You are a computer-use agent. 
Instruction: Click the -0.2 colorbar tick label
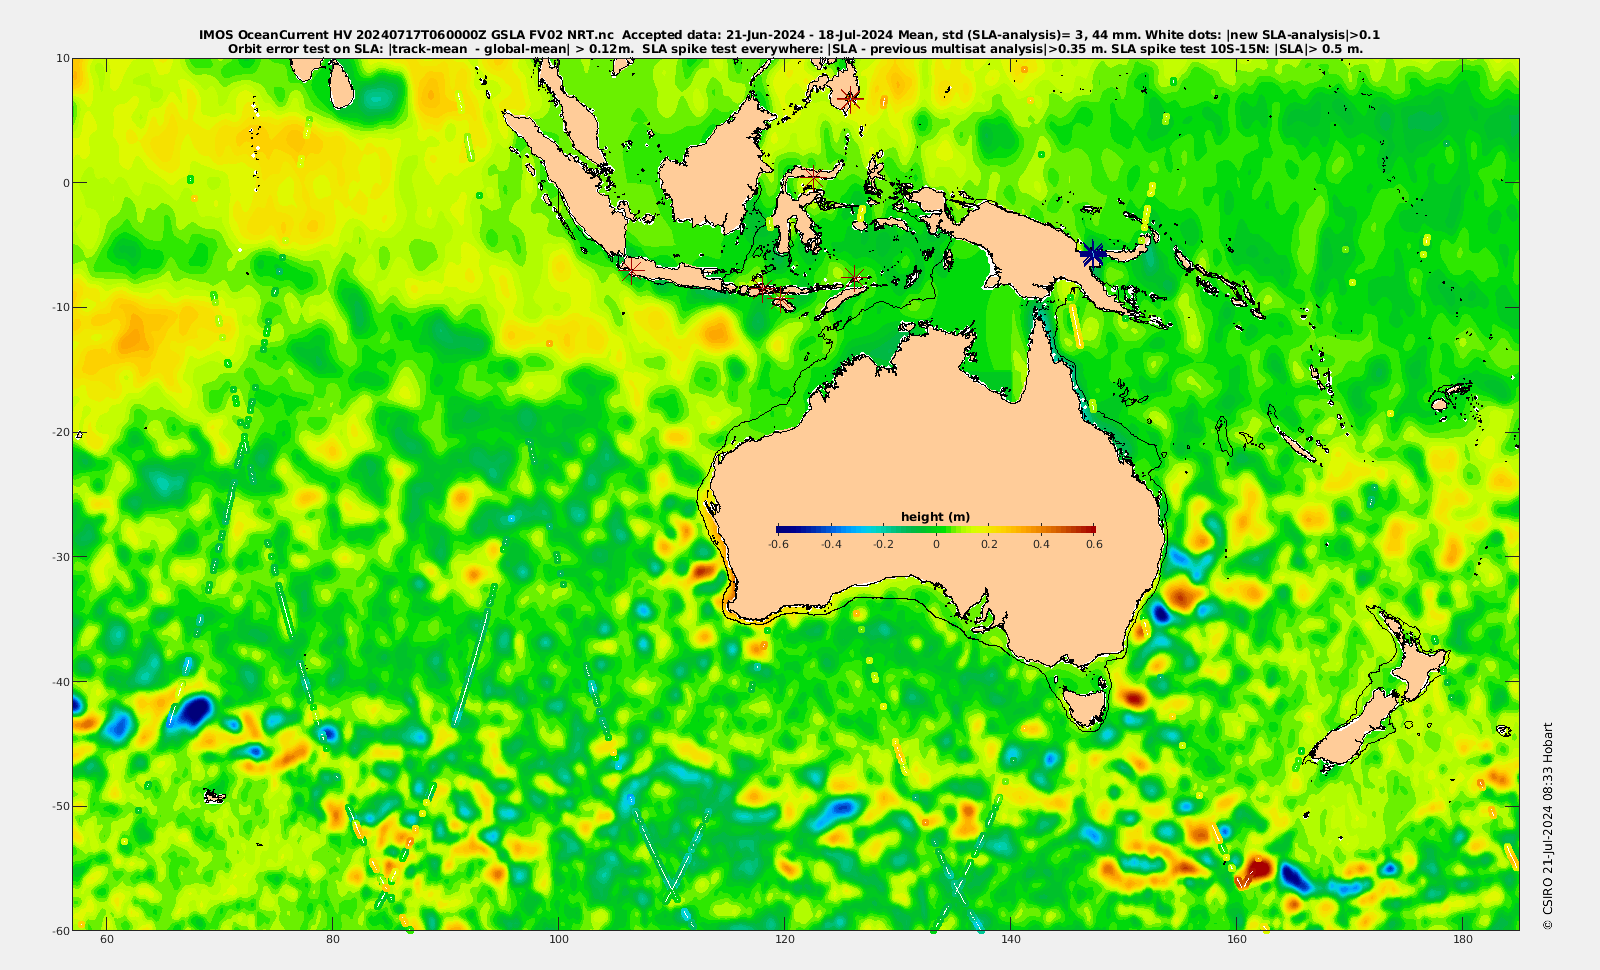(884, 544)
